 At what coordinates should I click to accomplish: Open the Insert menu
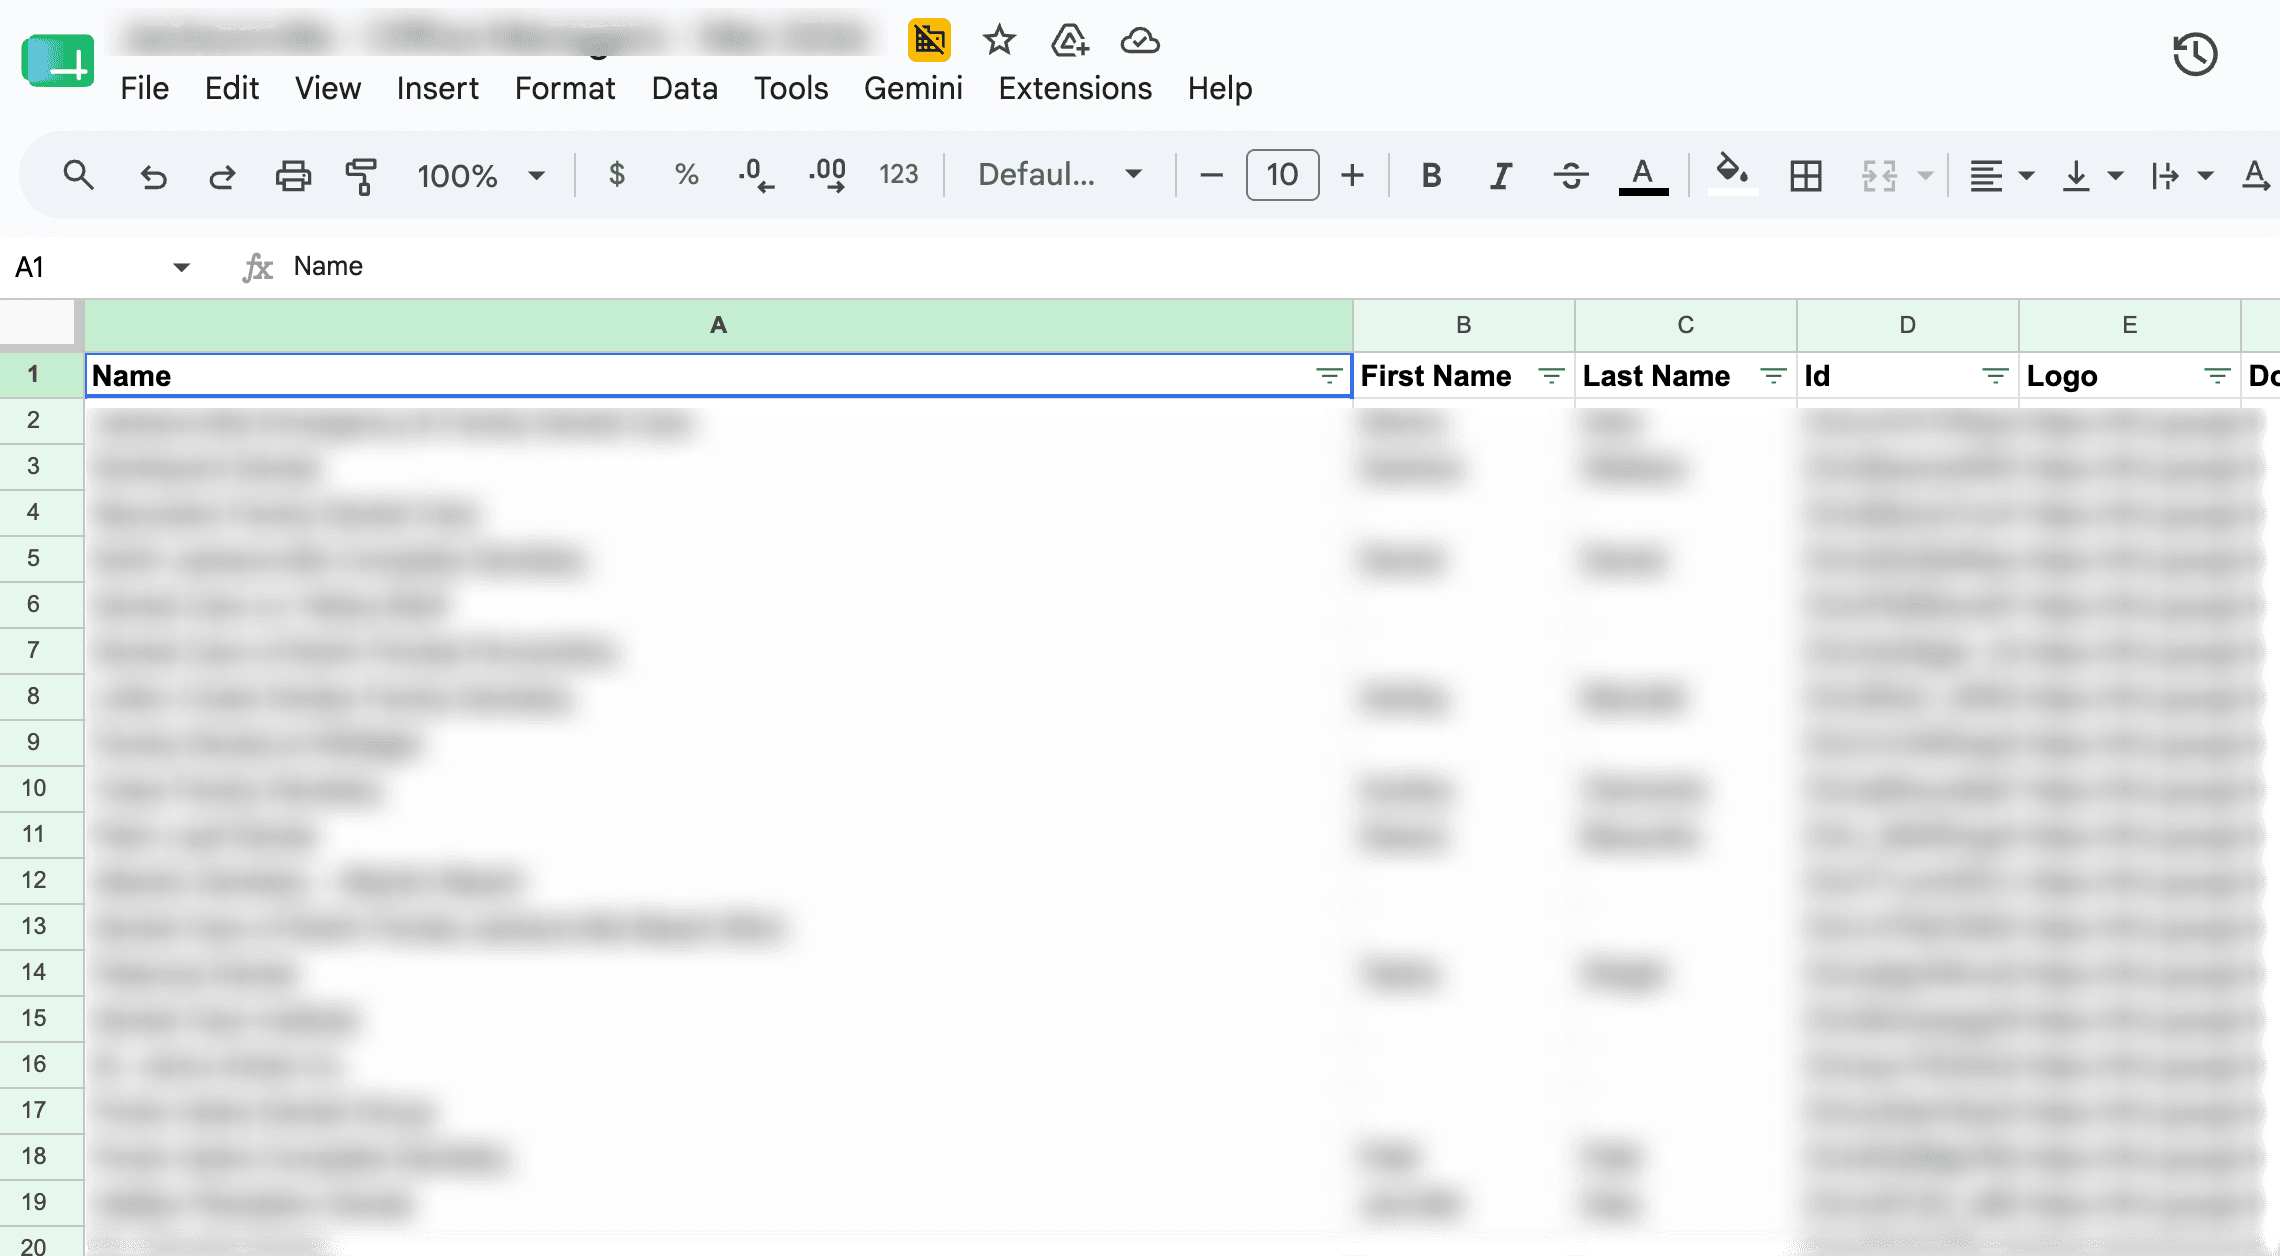pos(437,89)
